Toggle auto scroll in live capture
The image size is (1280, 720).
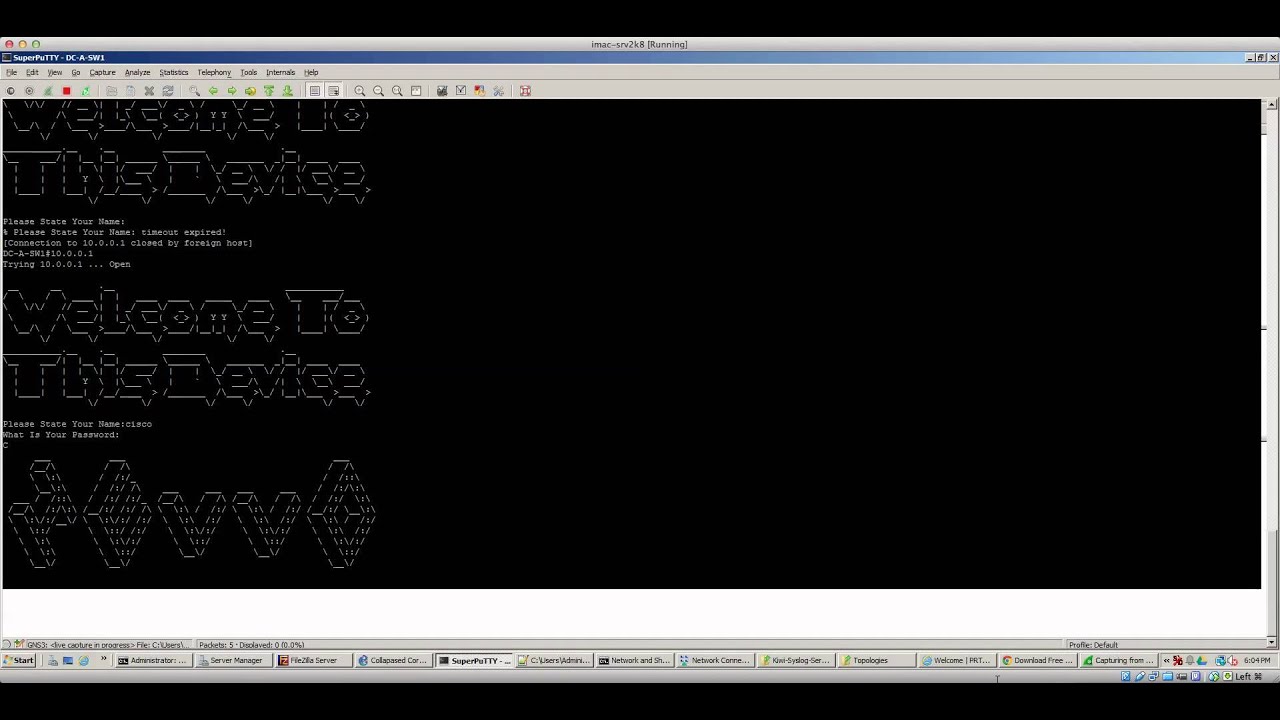[x=333, y=91]
